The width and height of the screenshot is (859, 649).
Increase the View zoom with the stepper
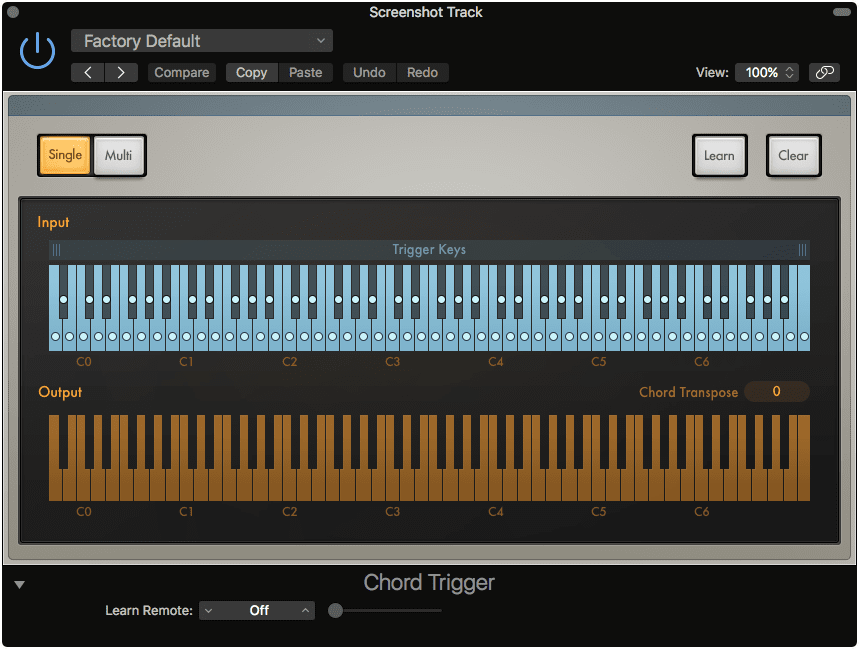click(790, 68)
